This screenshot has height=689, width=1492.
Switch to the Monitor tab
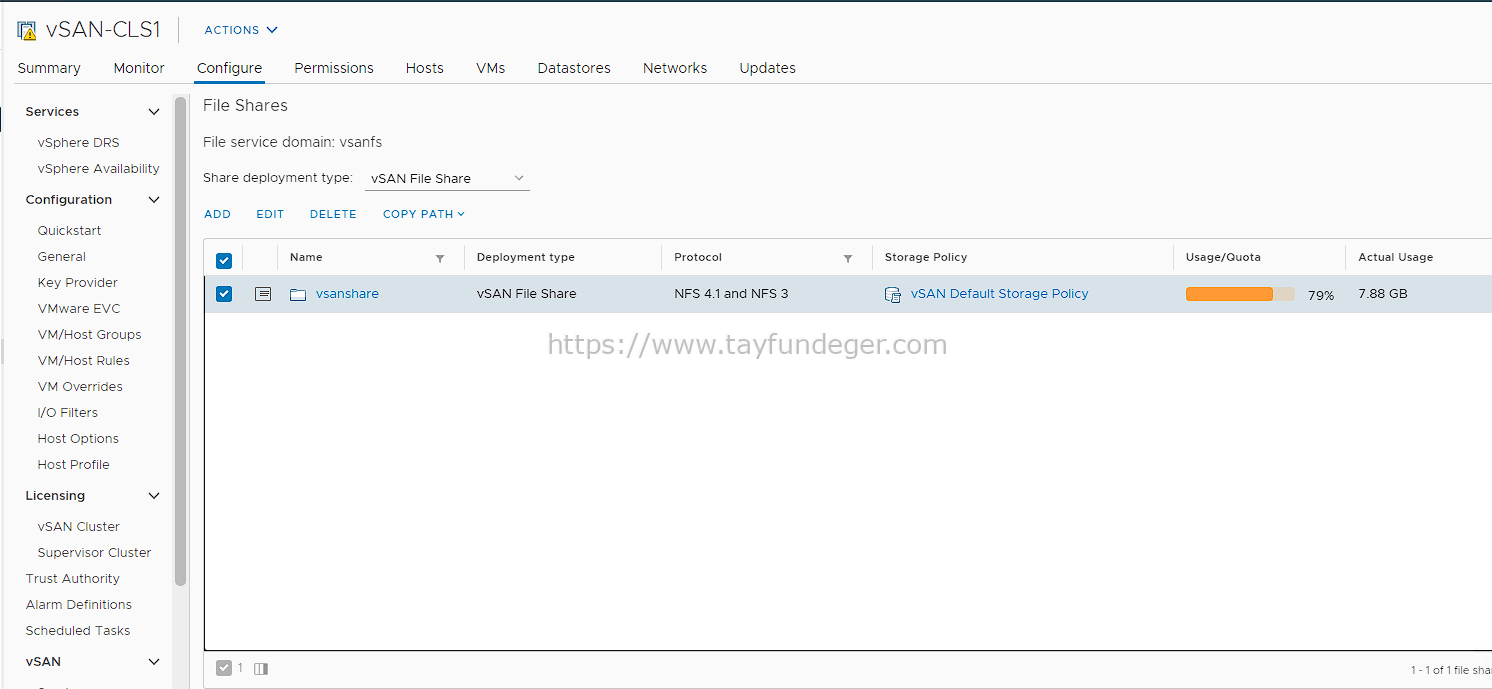(139, 68)
